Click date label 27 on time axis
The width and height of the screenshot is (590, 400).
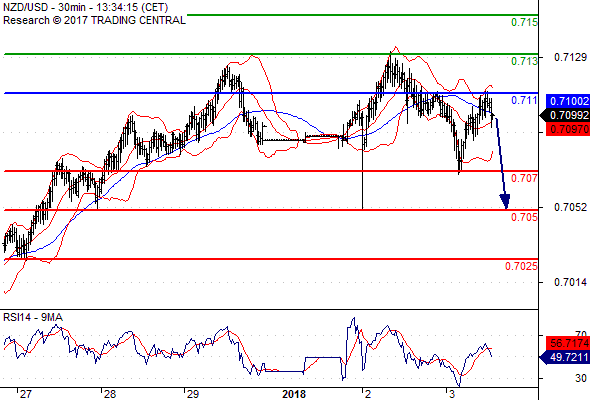[26, 394]
